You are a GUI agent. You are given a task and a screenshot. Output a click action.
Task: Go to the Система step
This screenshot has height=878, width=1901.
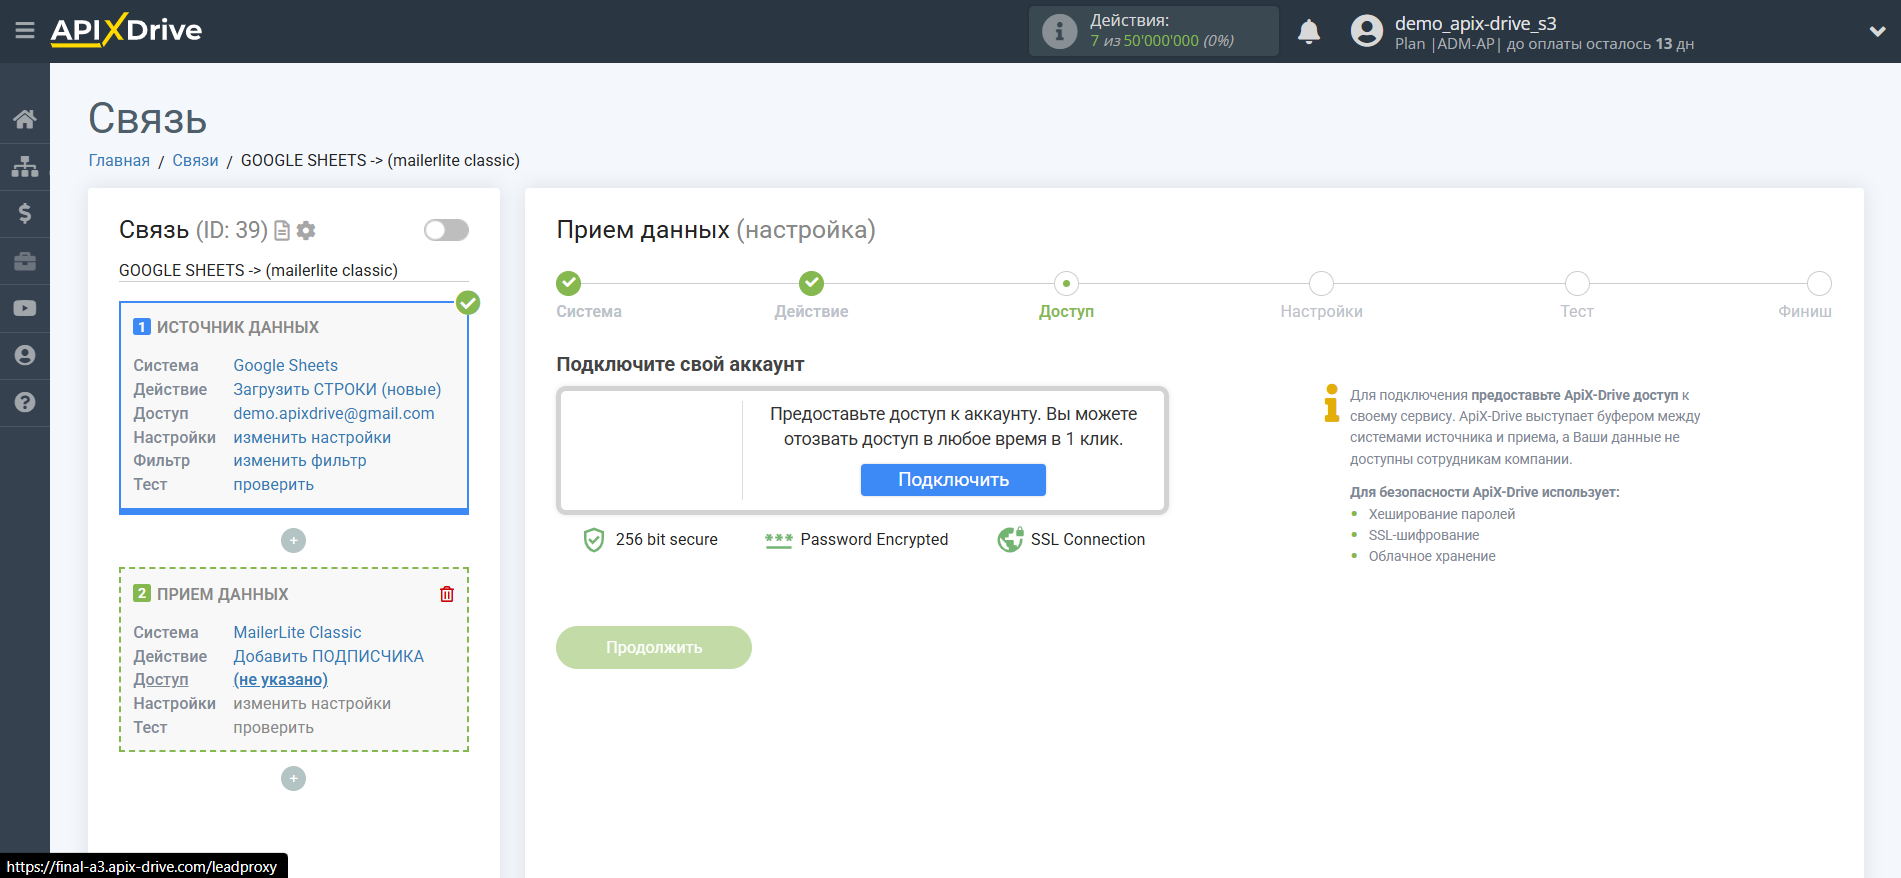[x=569, y=283]
